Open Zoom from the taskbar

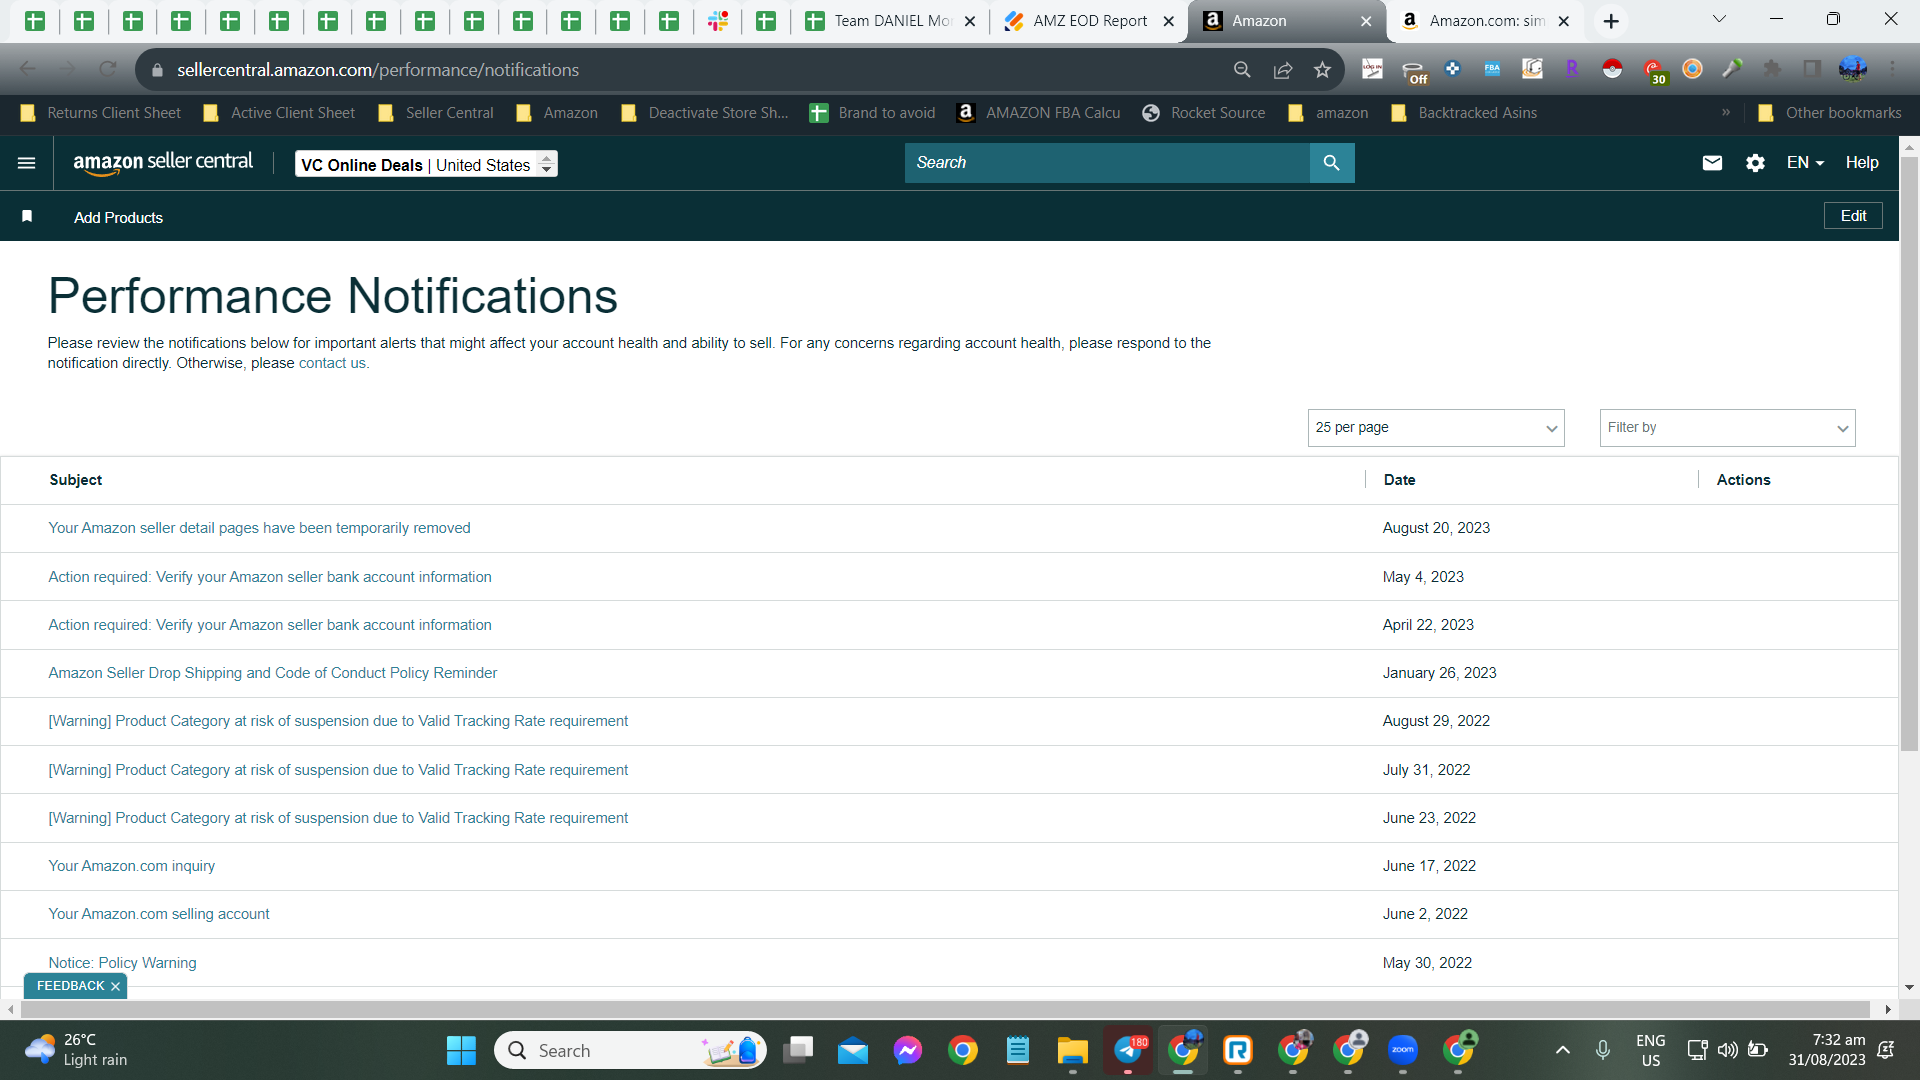[1403, 1050]
